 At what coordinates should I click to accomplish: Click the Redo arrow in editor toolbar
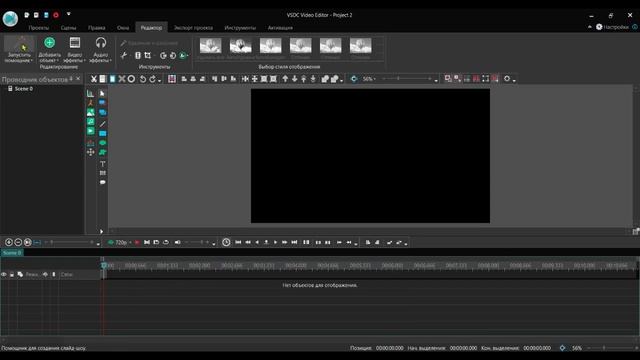coord(152,79)
